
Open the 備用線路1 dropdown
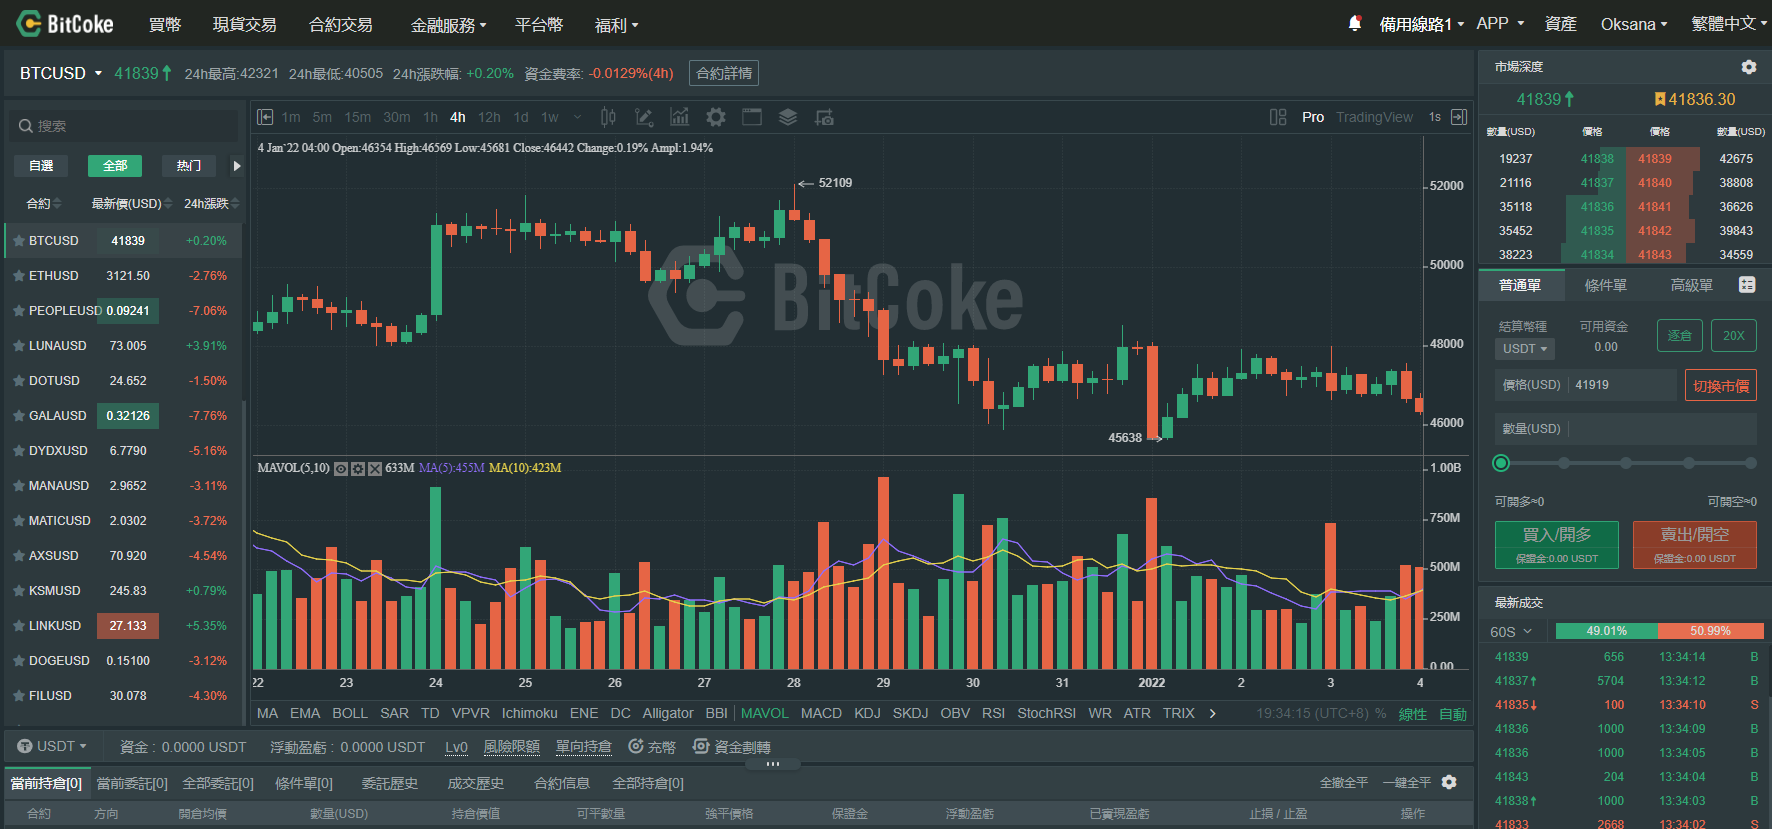[1421, 23]
